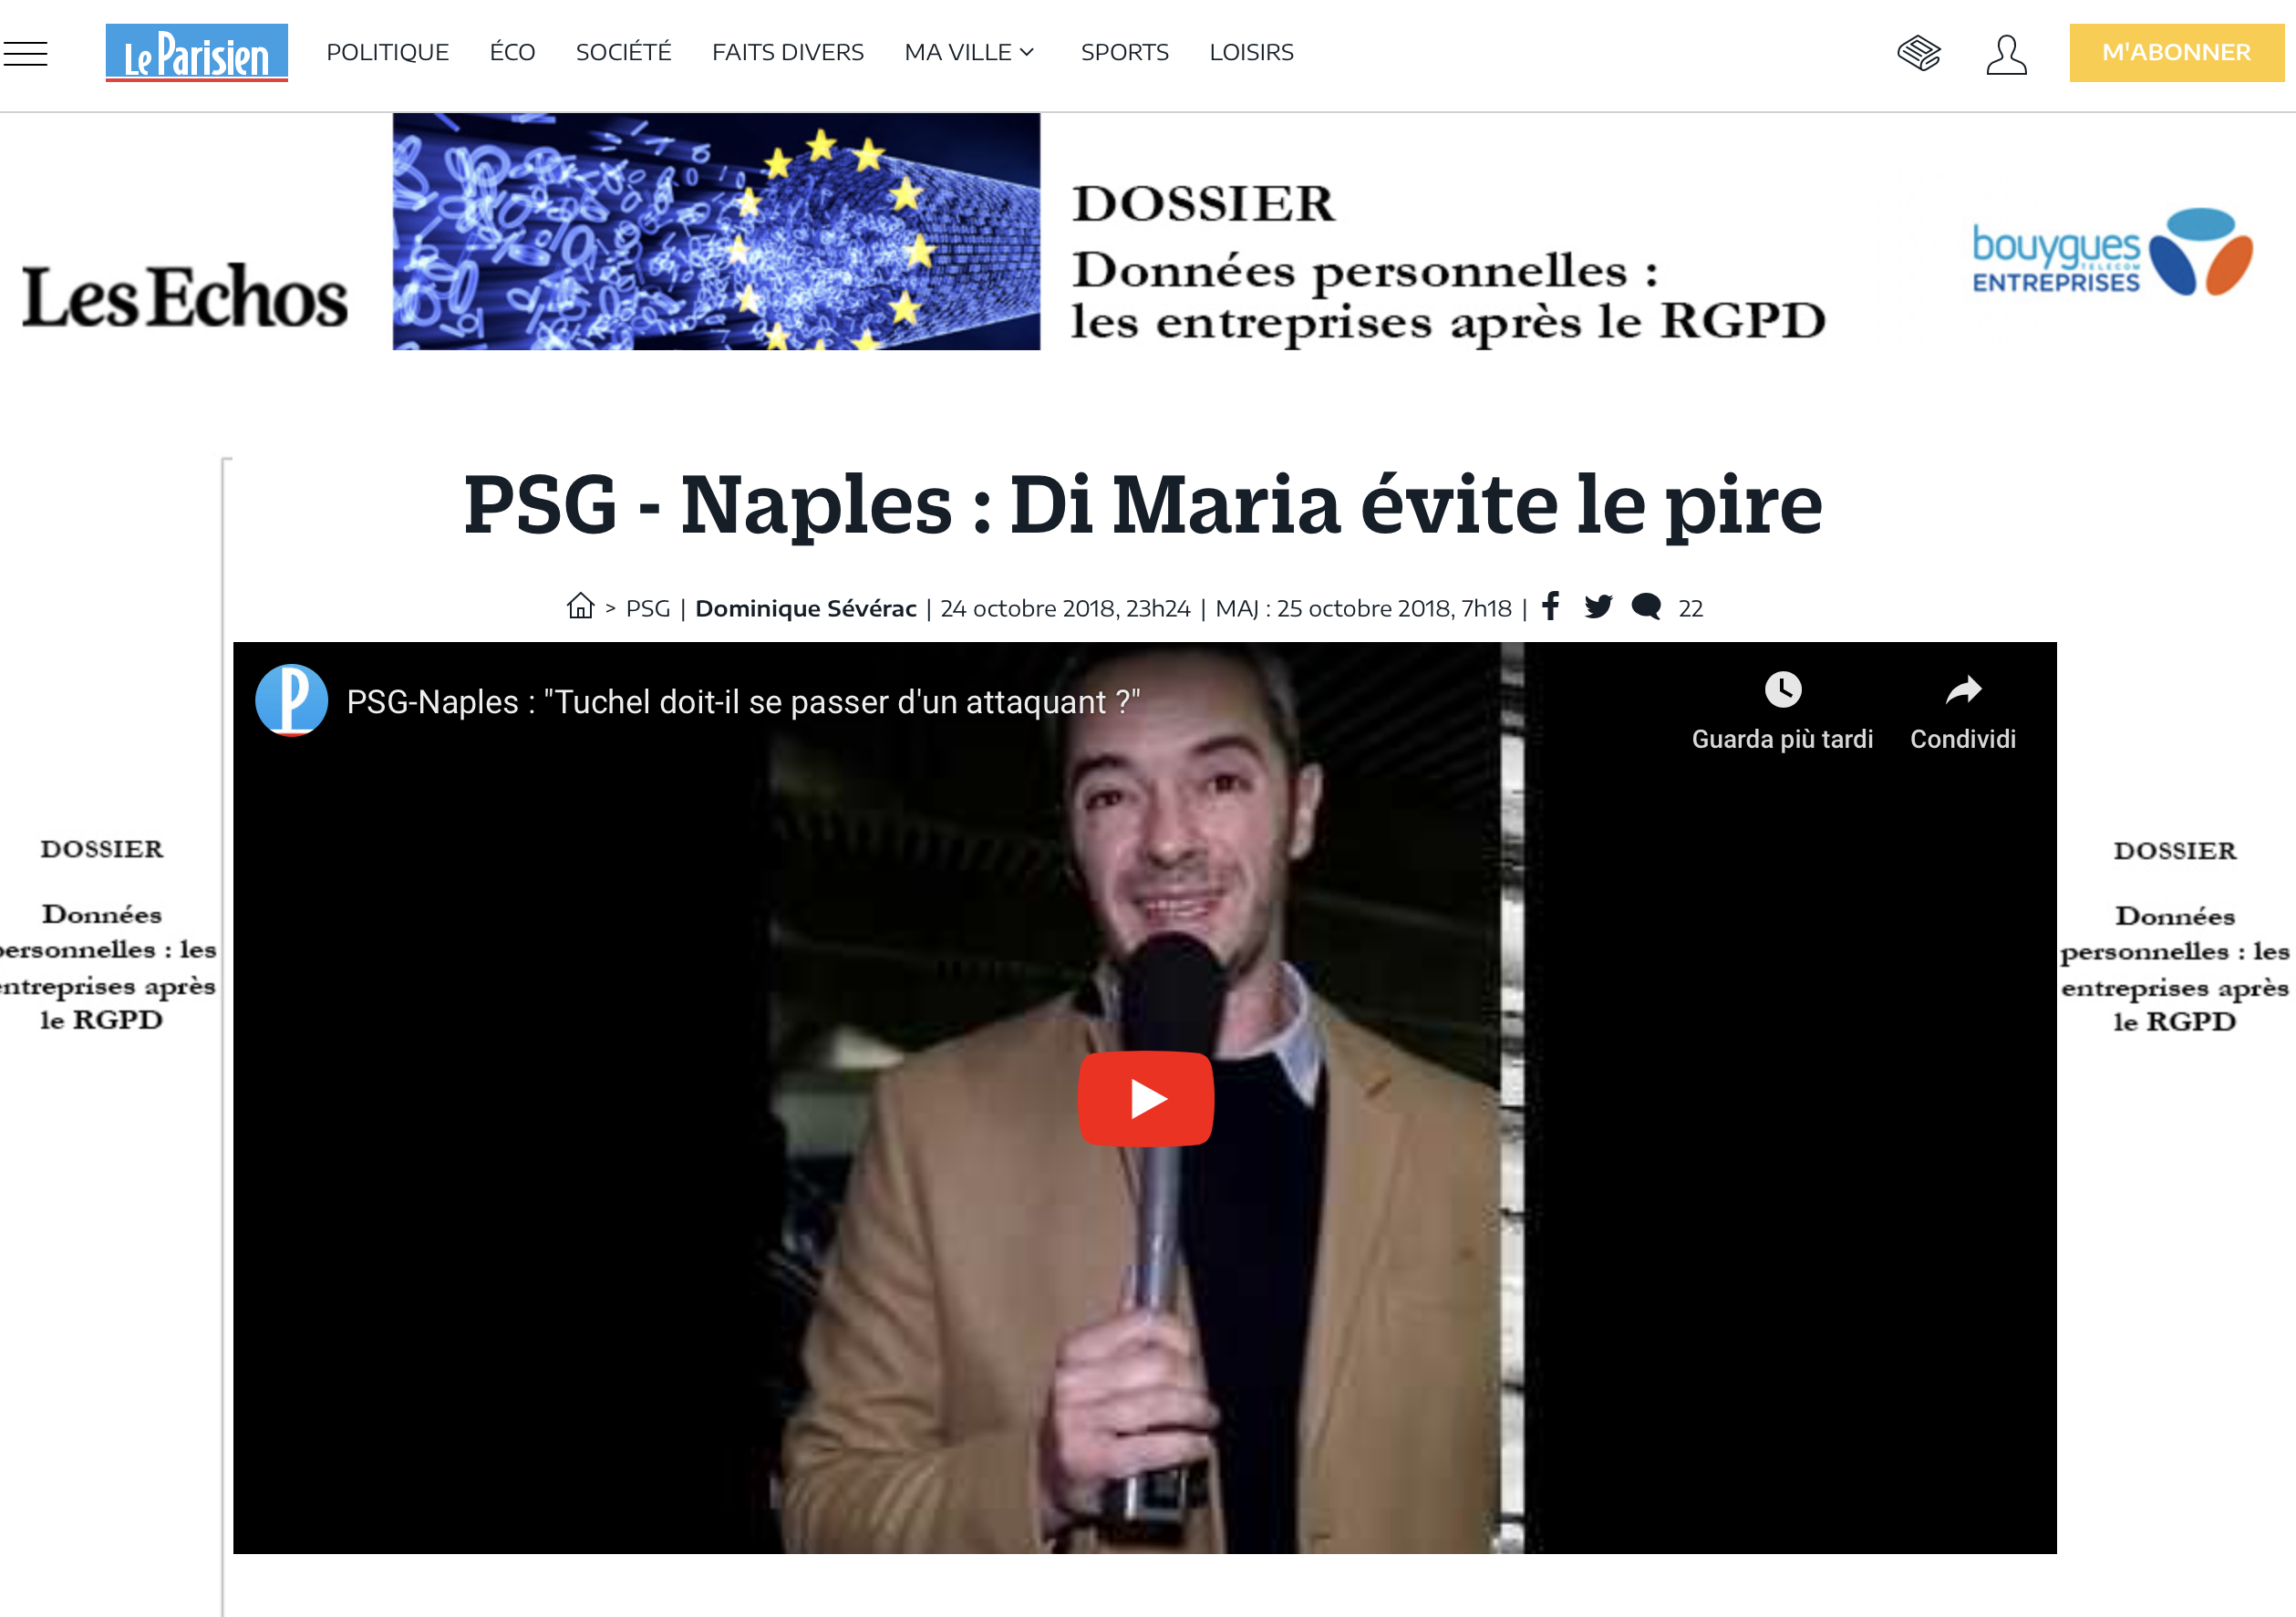Open the hamburger menu

pyautogui.click(x=25, y=53)
